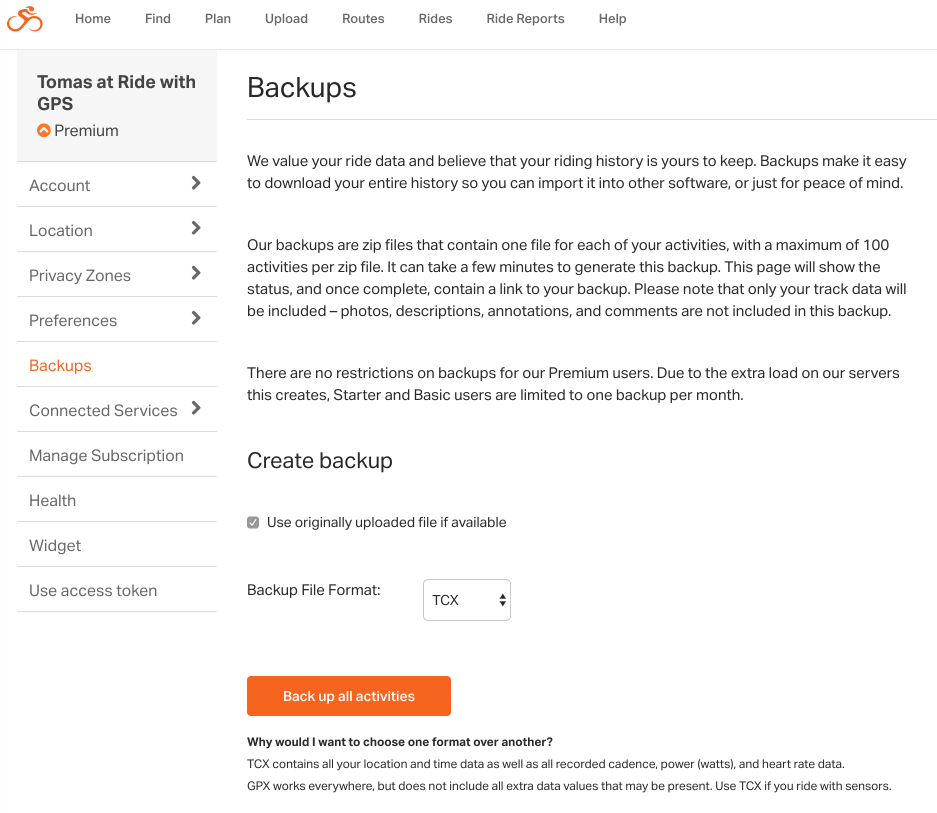Open the Help menu
The image size is (937, 813).
pyautogui.click(x=613, y=19)
